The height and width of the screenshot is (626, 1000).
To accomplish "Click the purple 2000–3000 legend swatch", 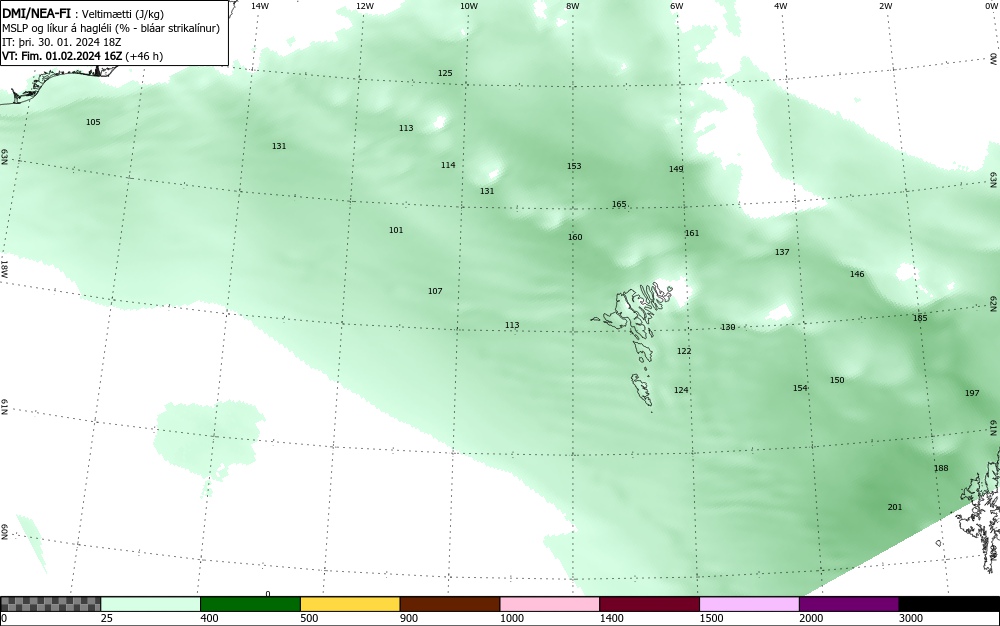I will (x=849, y=604).
